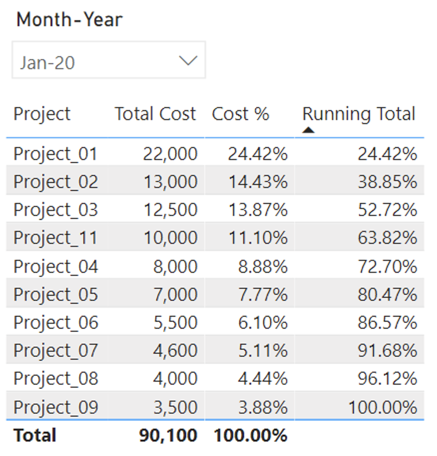
Task: Click the 6.10% cost percentage cell
Action: [x=263, y=323]
